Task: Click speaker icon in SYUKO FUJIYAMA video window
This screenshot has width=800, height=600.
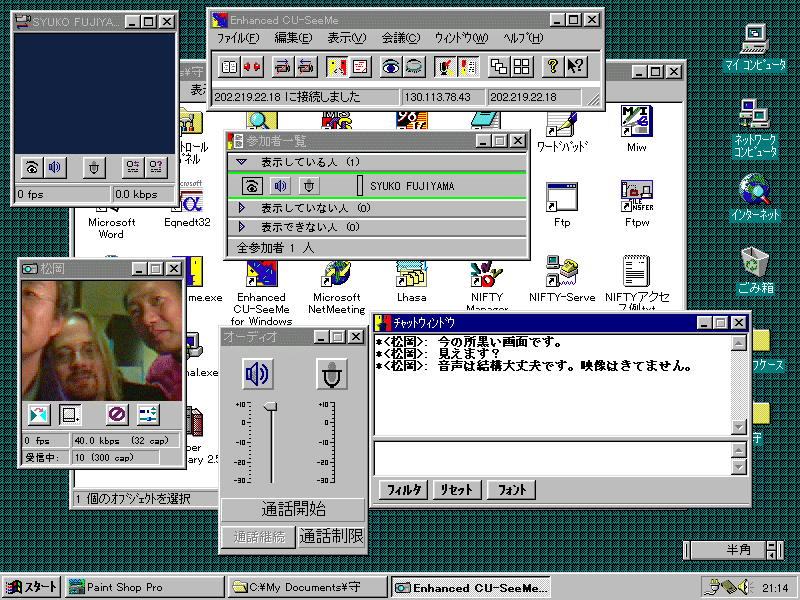Action: tap(55, 167)
